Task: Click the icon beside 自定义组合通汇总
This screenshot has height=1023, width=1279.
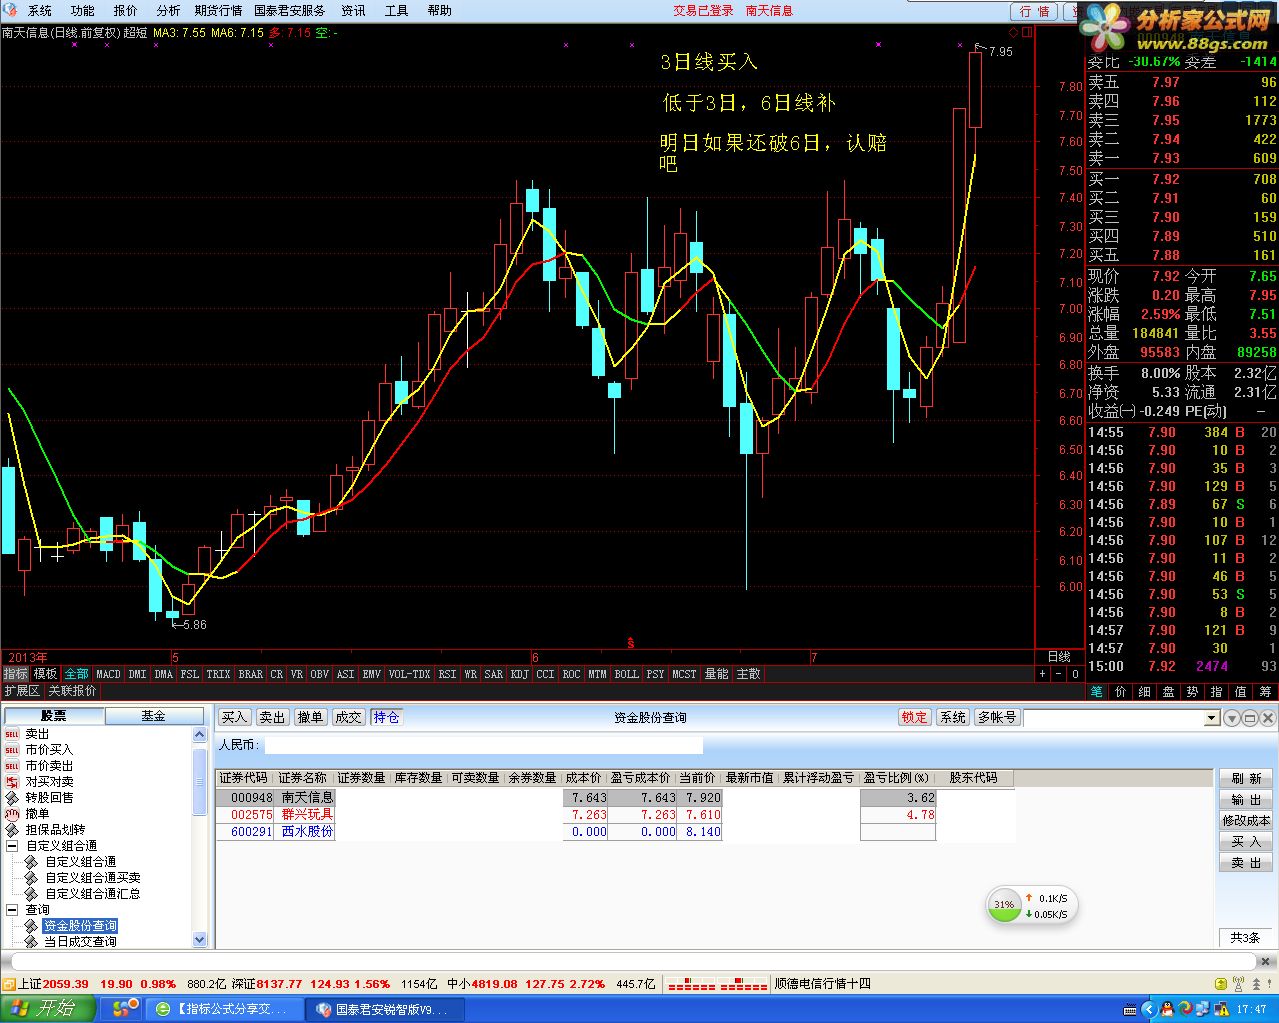Action: coord(31,894)
